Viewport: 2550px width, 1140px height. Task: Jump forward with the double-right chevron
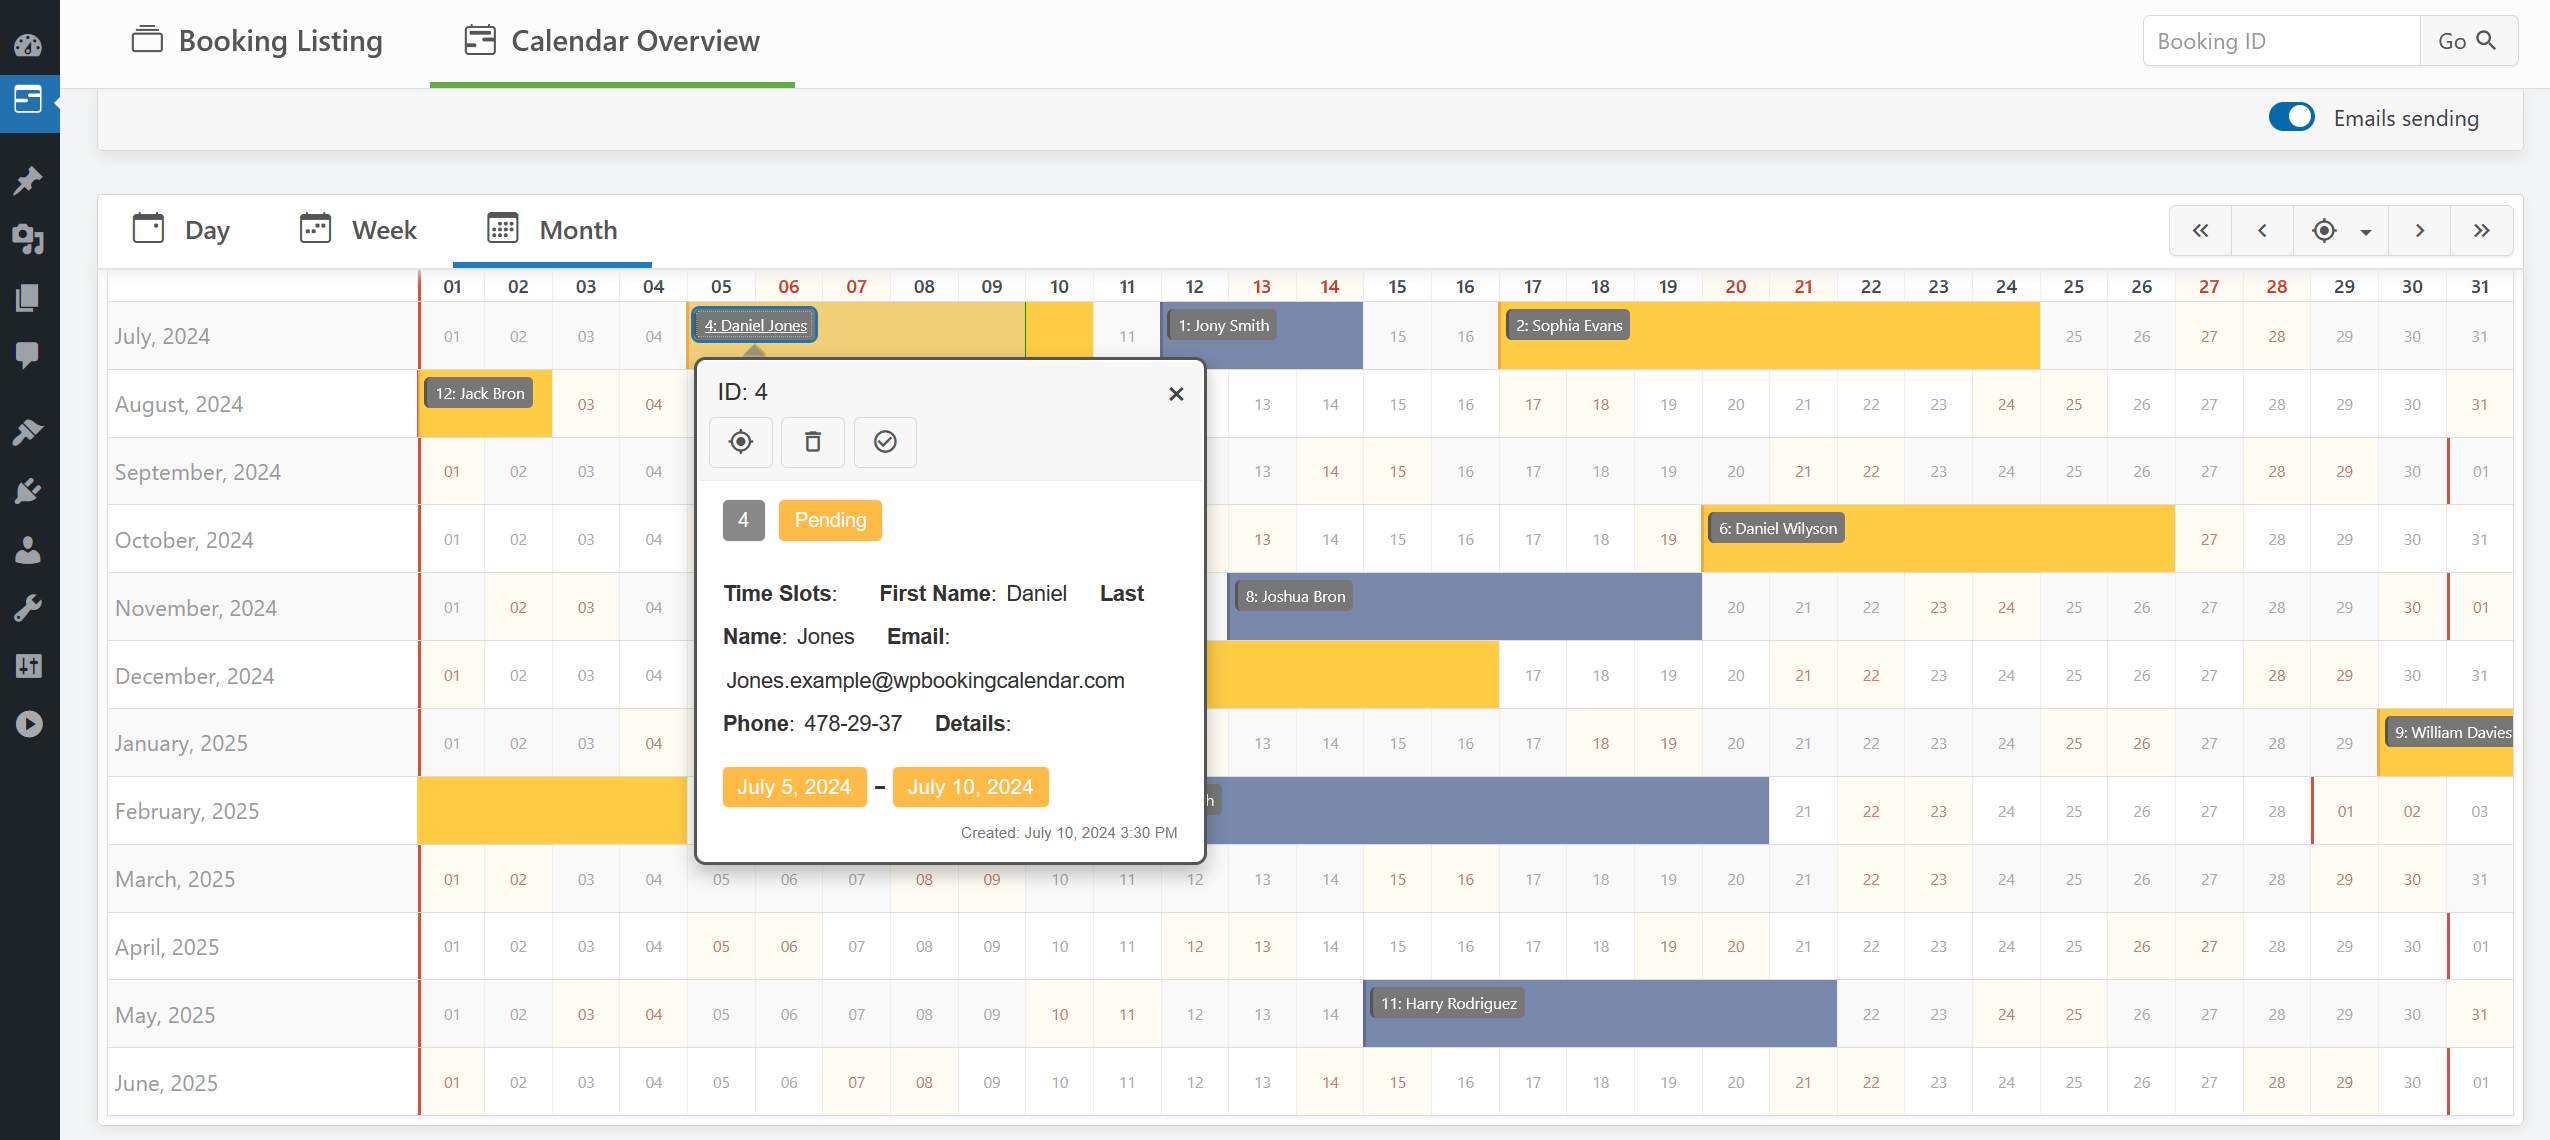[2481, 231]
